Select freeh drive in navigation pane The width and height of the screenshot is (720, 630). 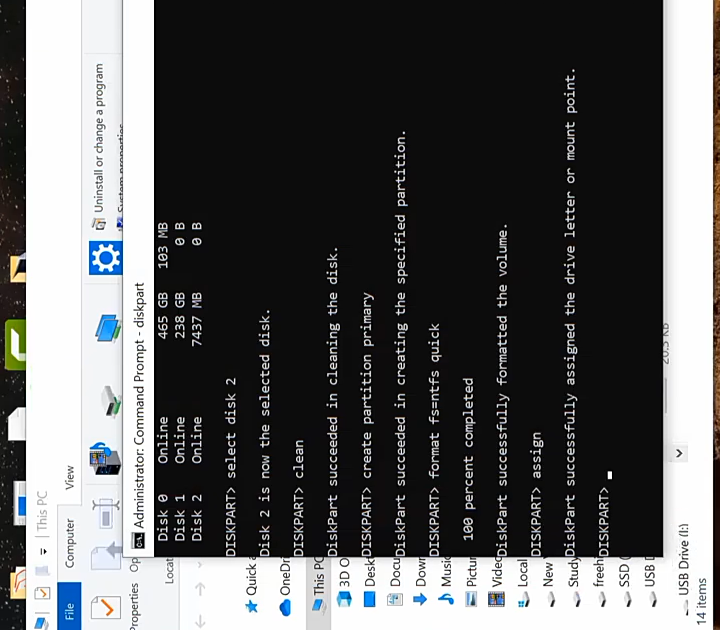[600, 582]
